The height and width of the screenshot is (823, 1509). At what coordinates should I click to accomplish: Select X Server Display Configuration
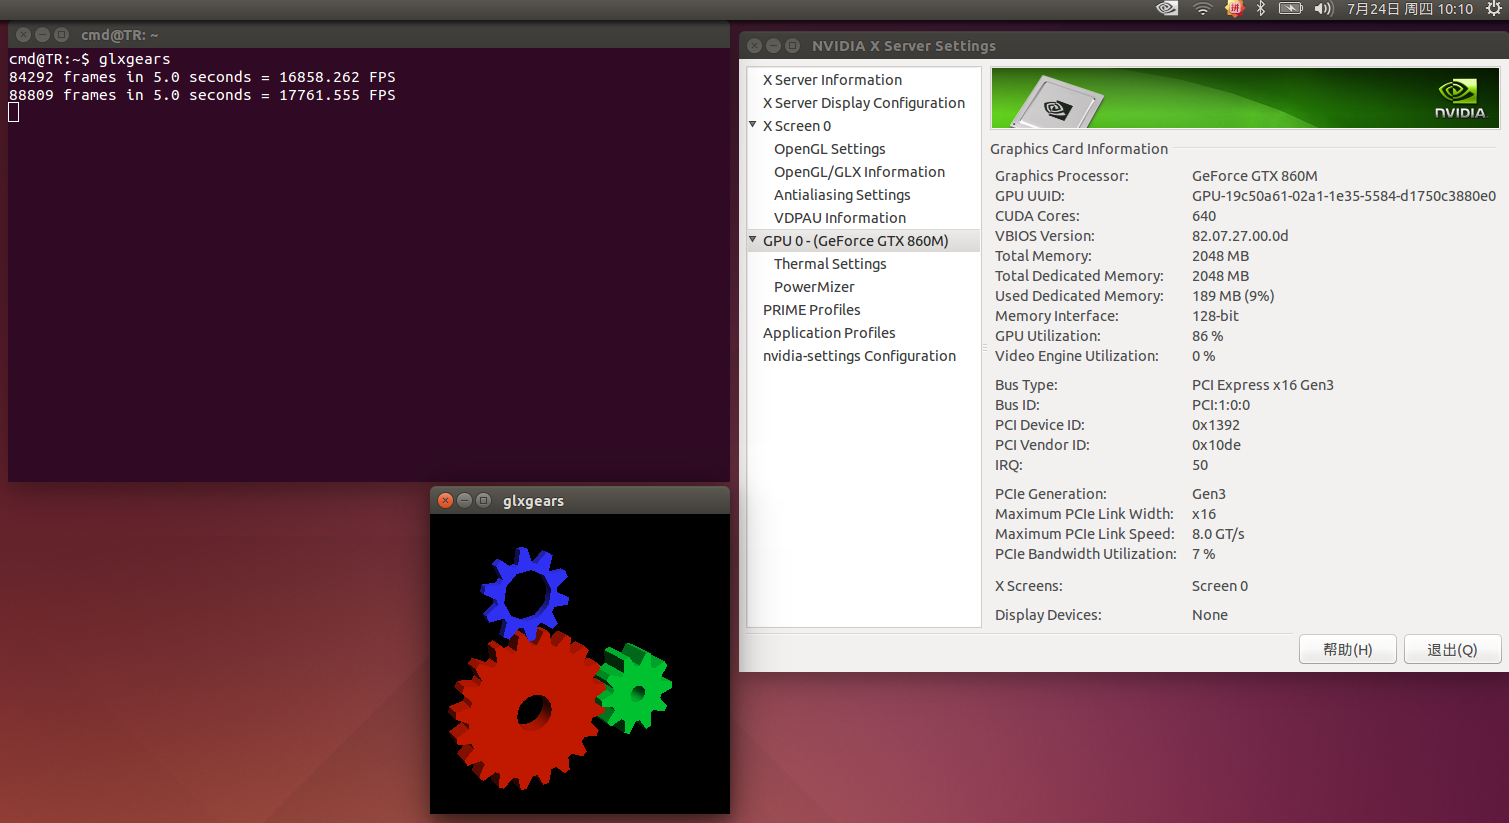[864, 103]
